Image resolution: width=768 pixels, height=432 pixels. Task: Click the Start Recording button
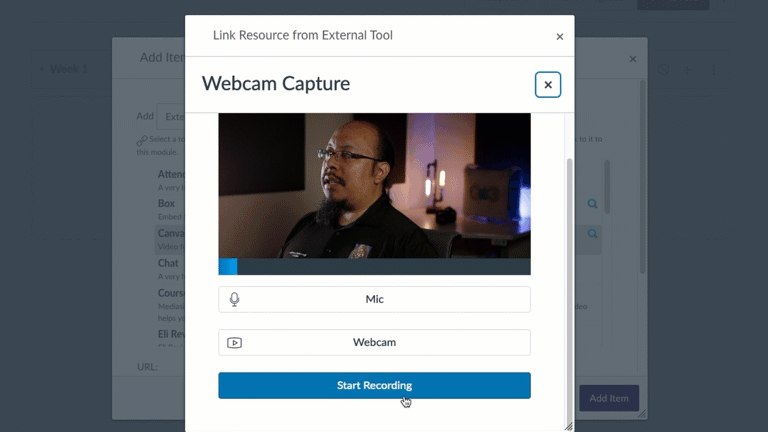374,385
